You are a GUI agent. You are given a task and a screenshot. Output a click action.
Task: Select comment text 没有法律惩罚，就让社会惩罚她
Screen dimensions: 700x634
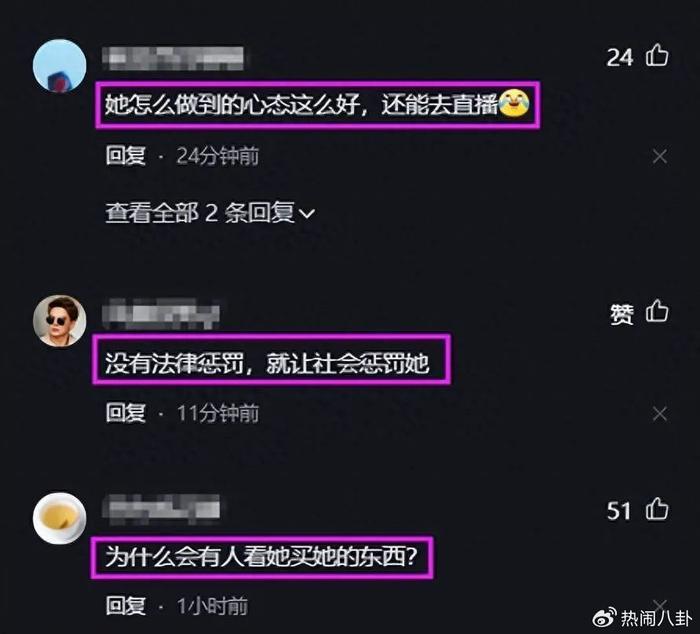coord(267,363)
